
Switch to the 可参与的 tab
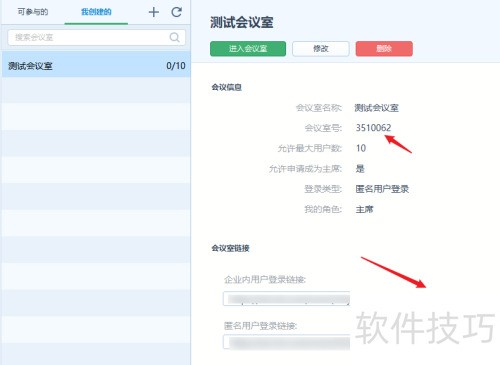tap(33, 12)
